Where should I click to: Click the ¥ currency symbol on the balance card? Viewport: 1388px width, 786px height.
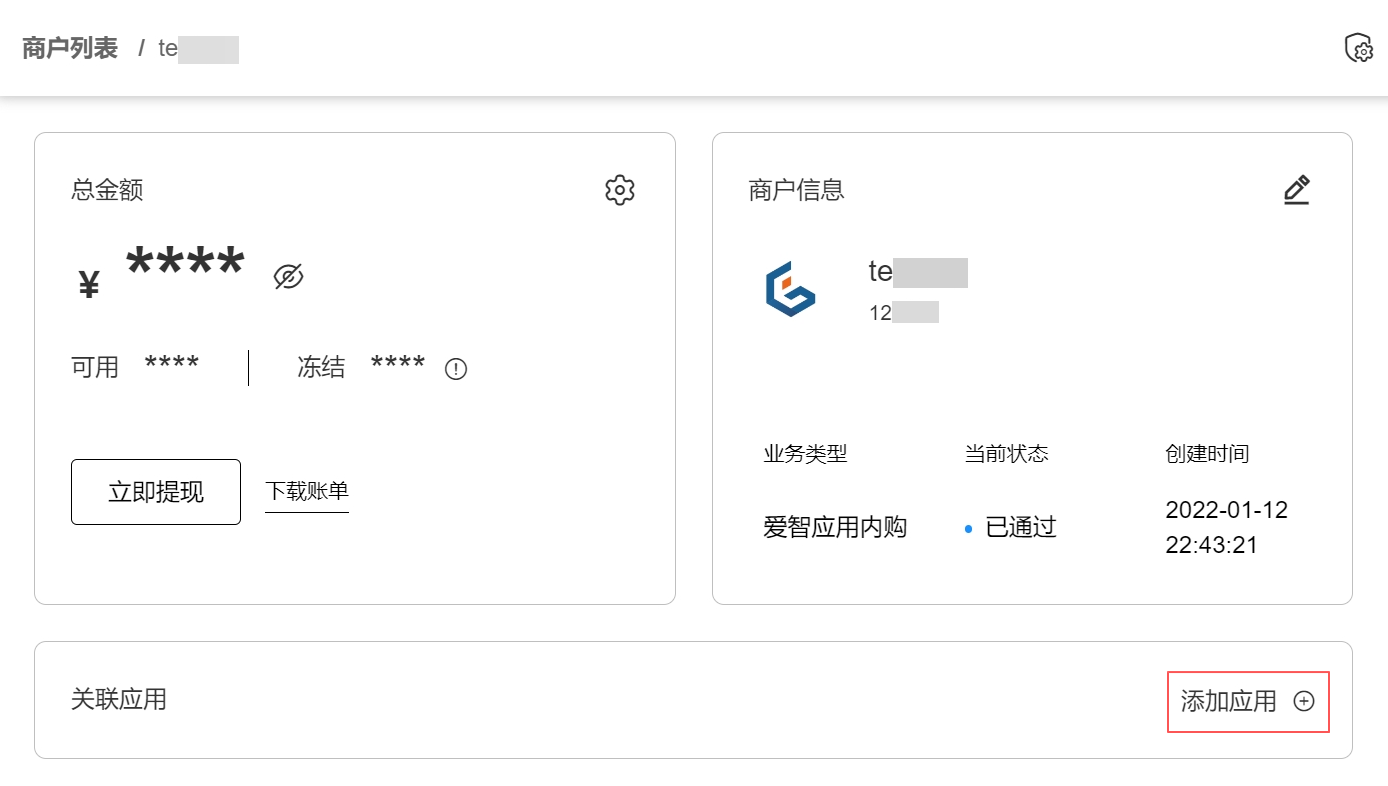[x=88, y=281]
